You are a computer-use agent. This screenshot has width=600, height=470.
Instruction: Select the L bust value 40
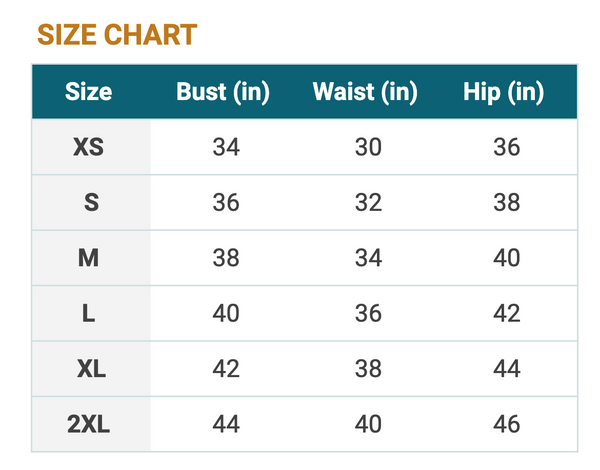226,313
